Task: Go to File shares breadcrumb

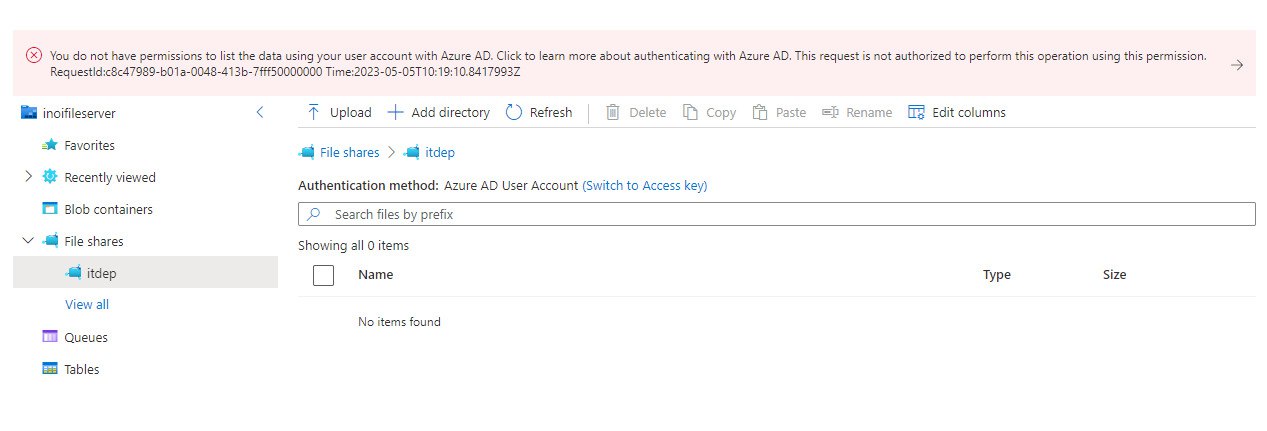Action: pos(349,153)
